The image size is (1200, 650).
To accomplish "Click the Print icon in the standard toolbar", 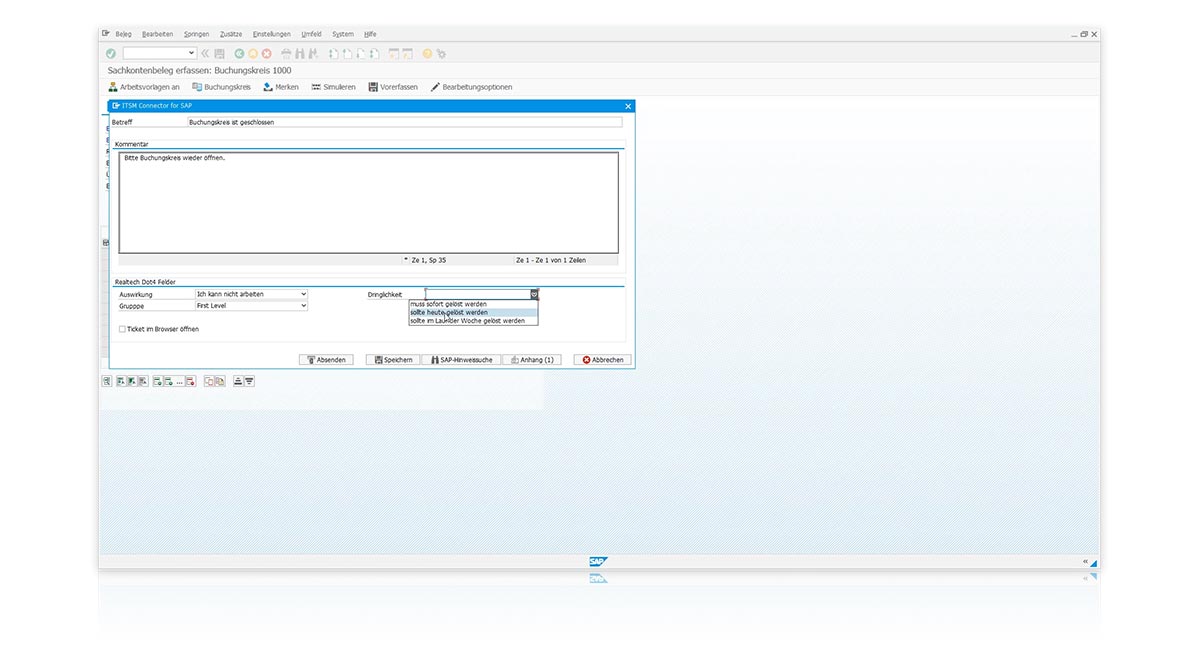I will (288, 52).
